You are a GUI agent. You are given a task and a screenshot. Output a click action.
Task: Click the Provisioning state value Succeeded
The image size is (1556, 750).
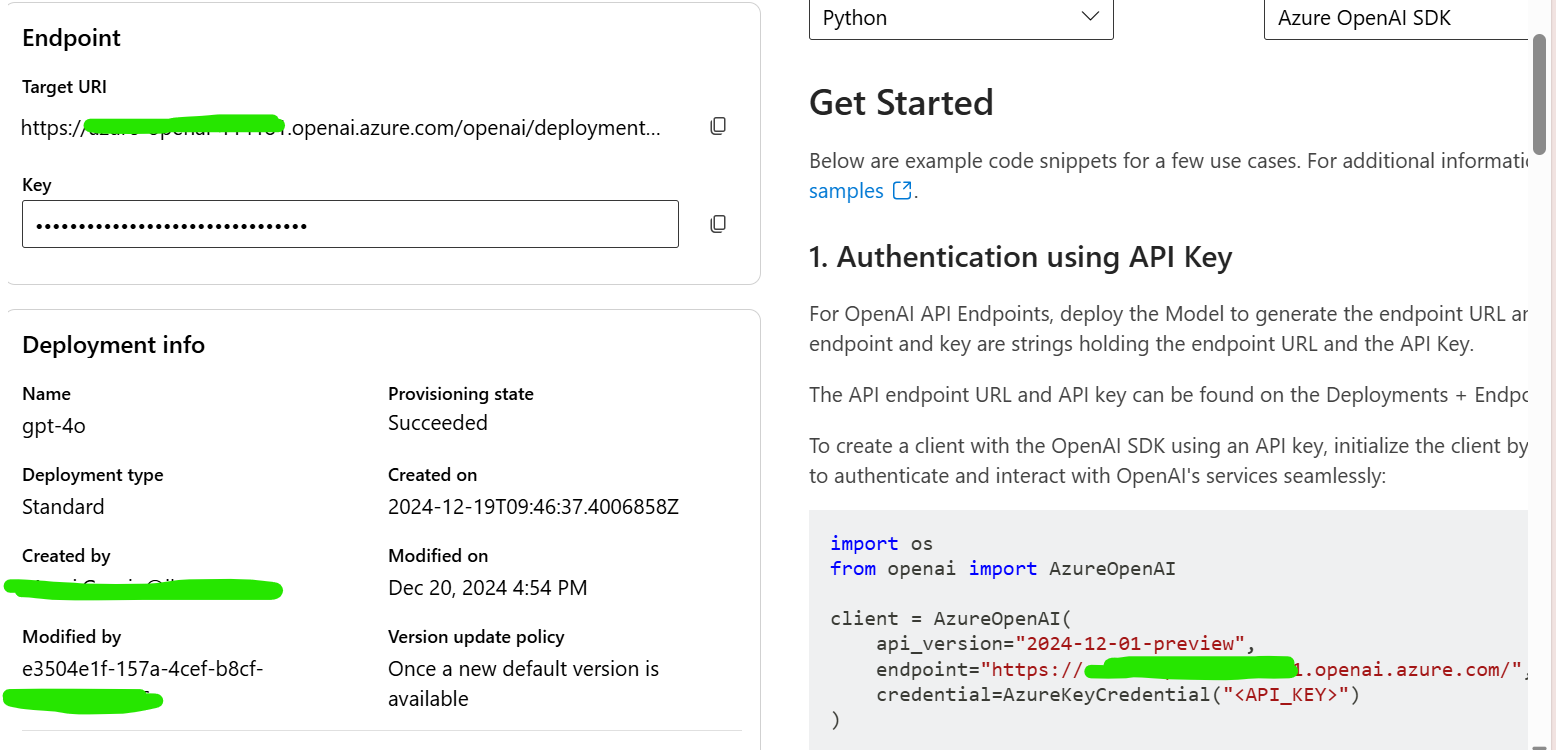click(438, 423)
